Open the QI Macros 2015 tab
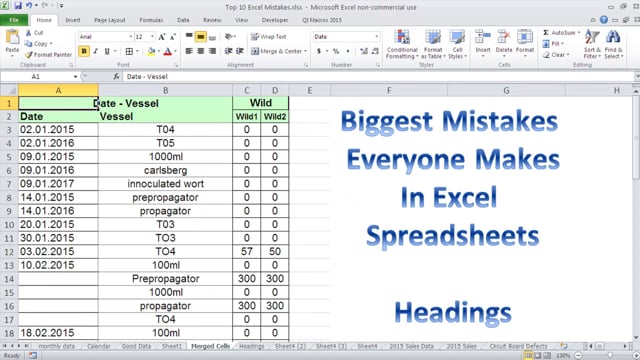 pos(322,20)
